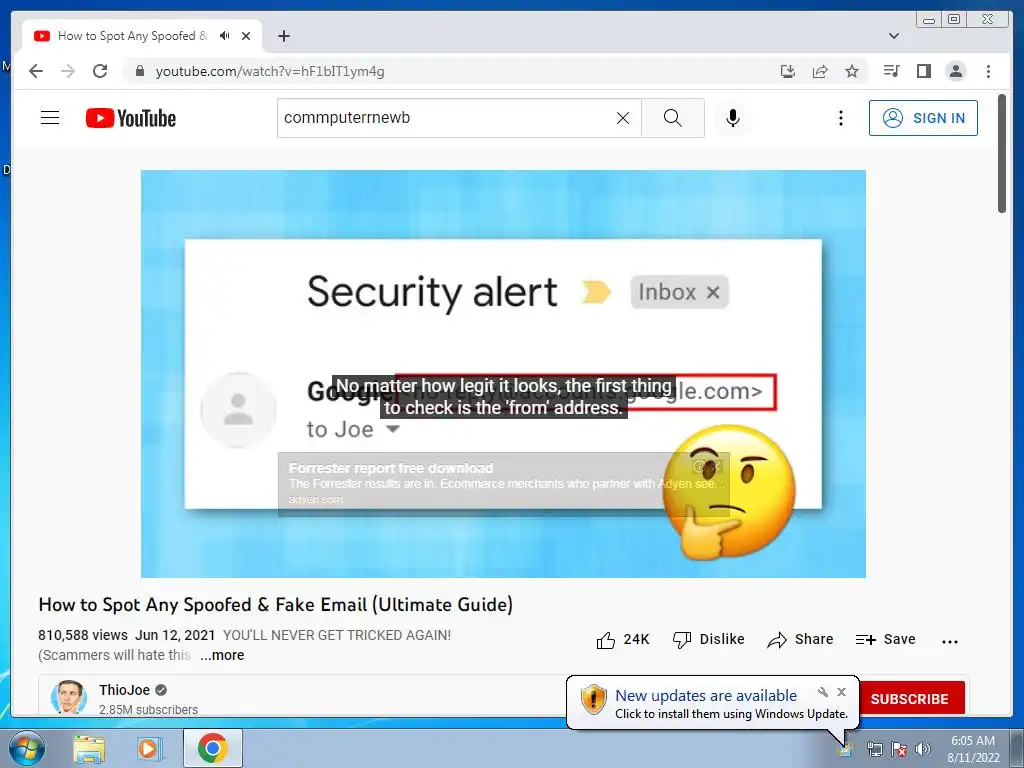Click the YouTube logo
The width and height of the screenshot is (1024, 768).
[131, 118]
